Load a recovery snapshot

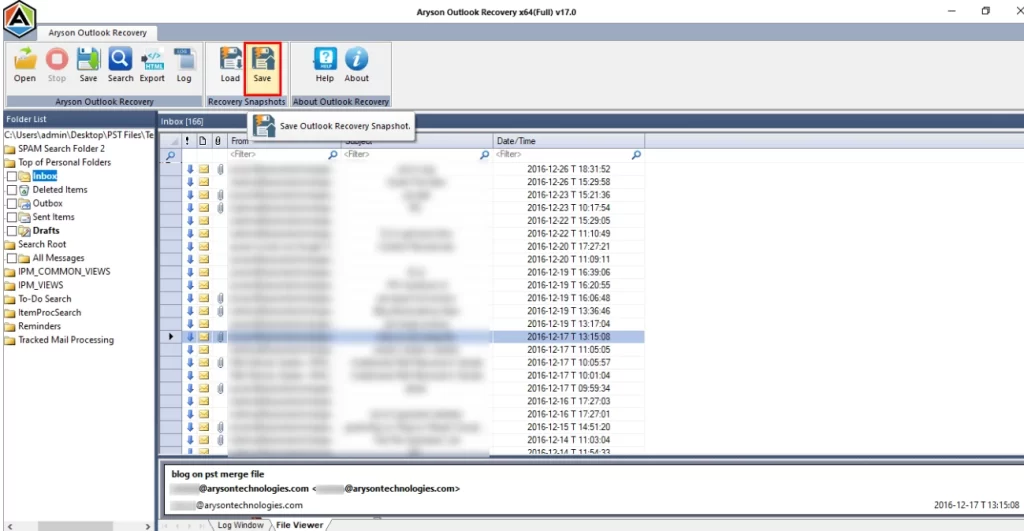click(x=230, y=65)
